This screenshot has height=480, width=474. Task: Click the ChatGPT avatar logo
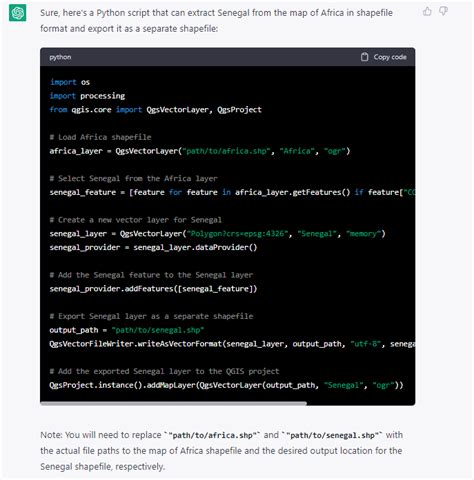(x=17, y=13)
